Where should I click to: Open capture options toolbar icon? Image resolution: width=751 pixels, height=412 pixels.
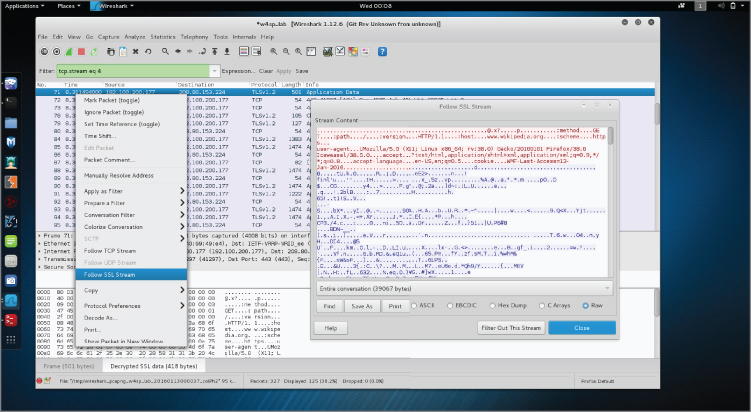57,52
